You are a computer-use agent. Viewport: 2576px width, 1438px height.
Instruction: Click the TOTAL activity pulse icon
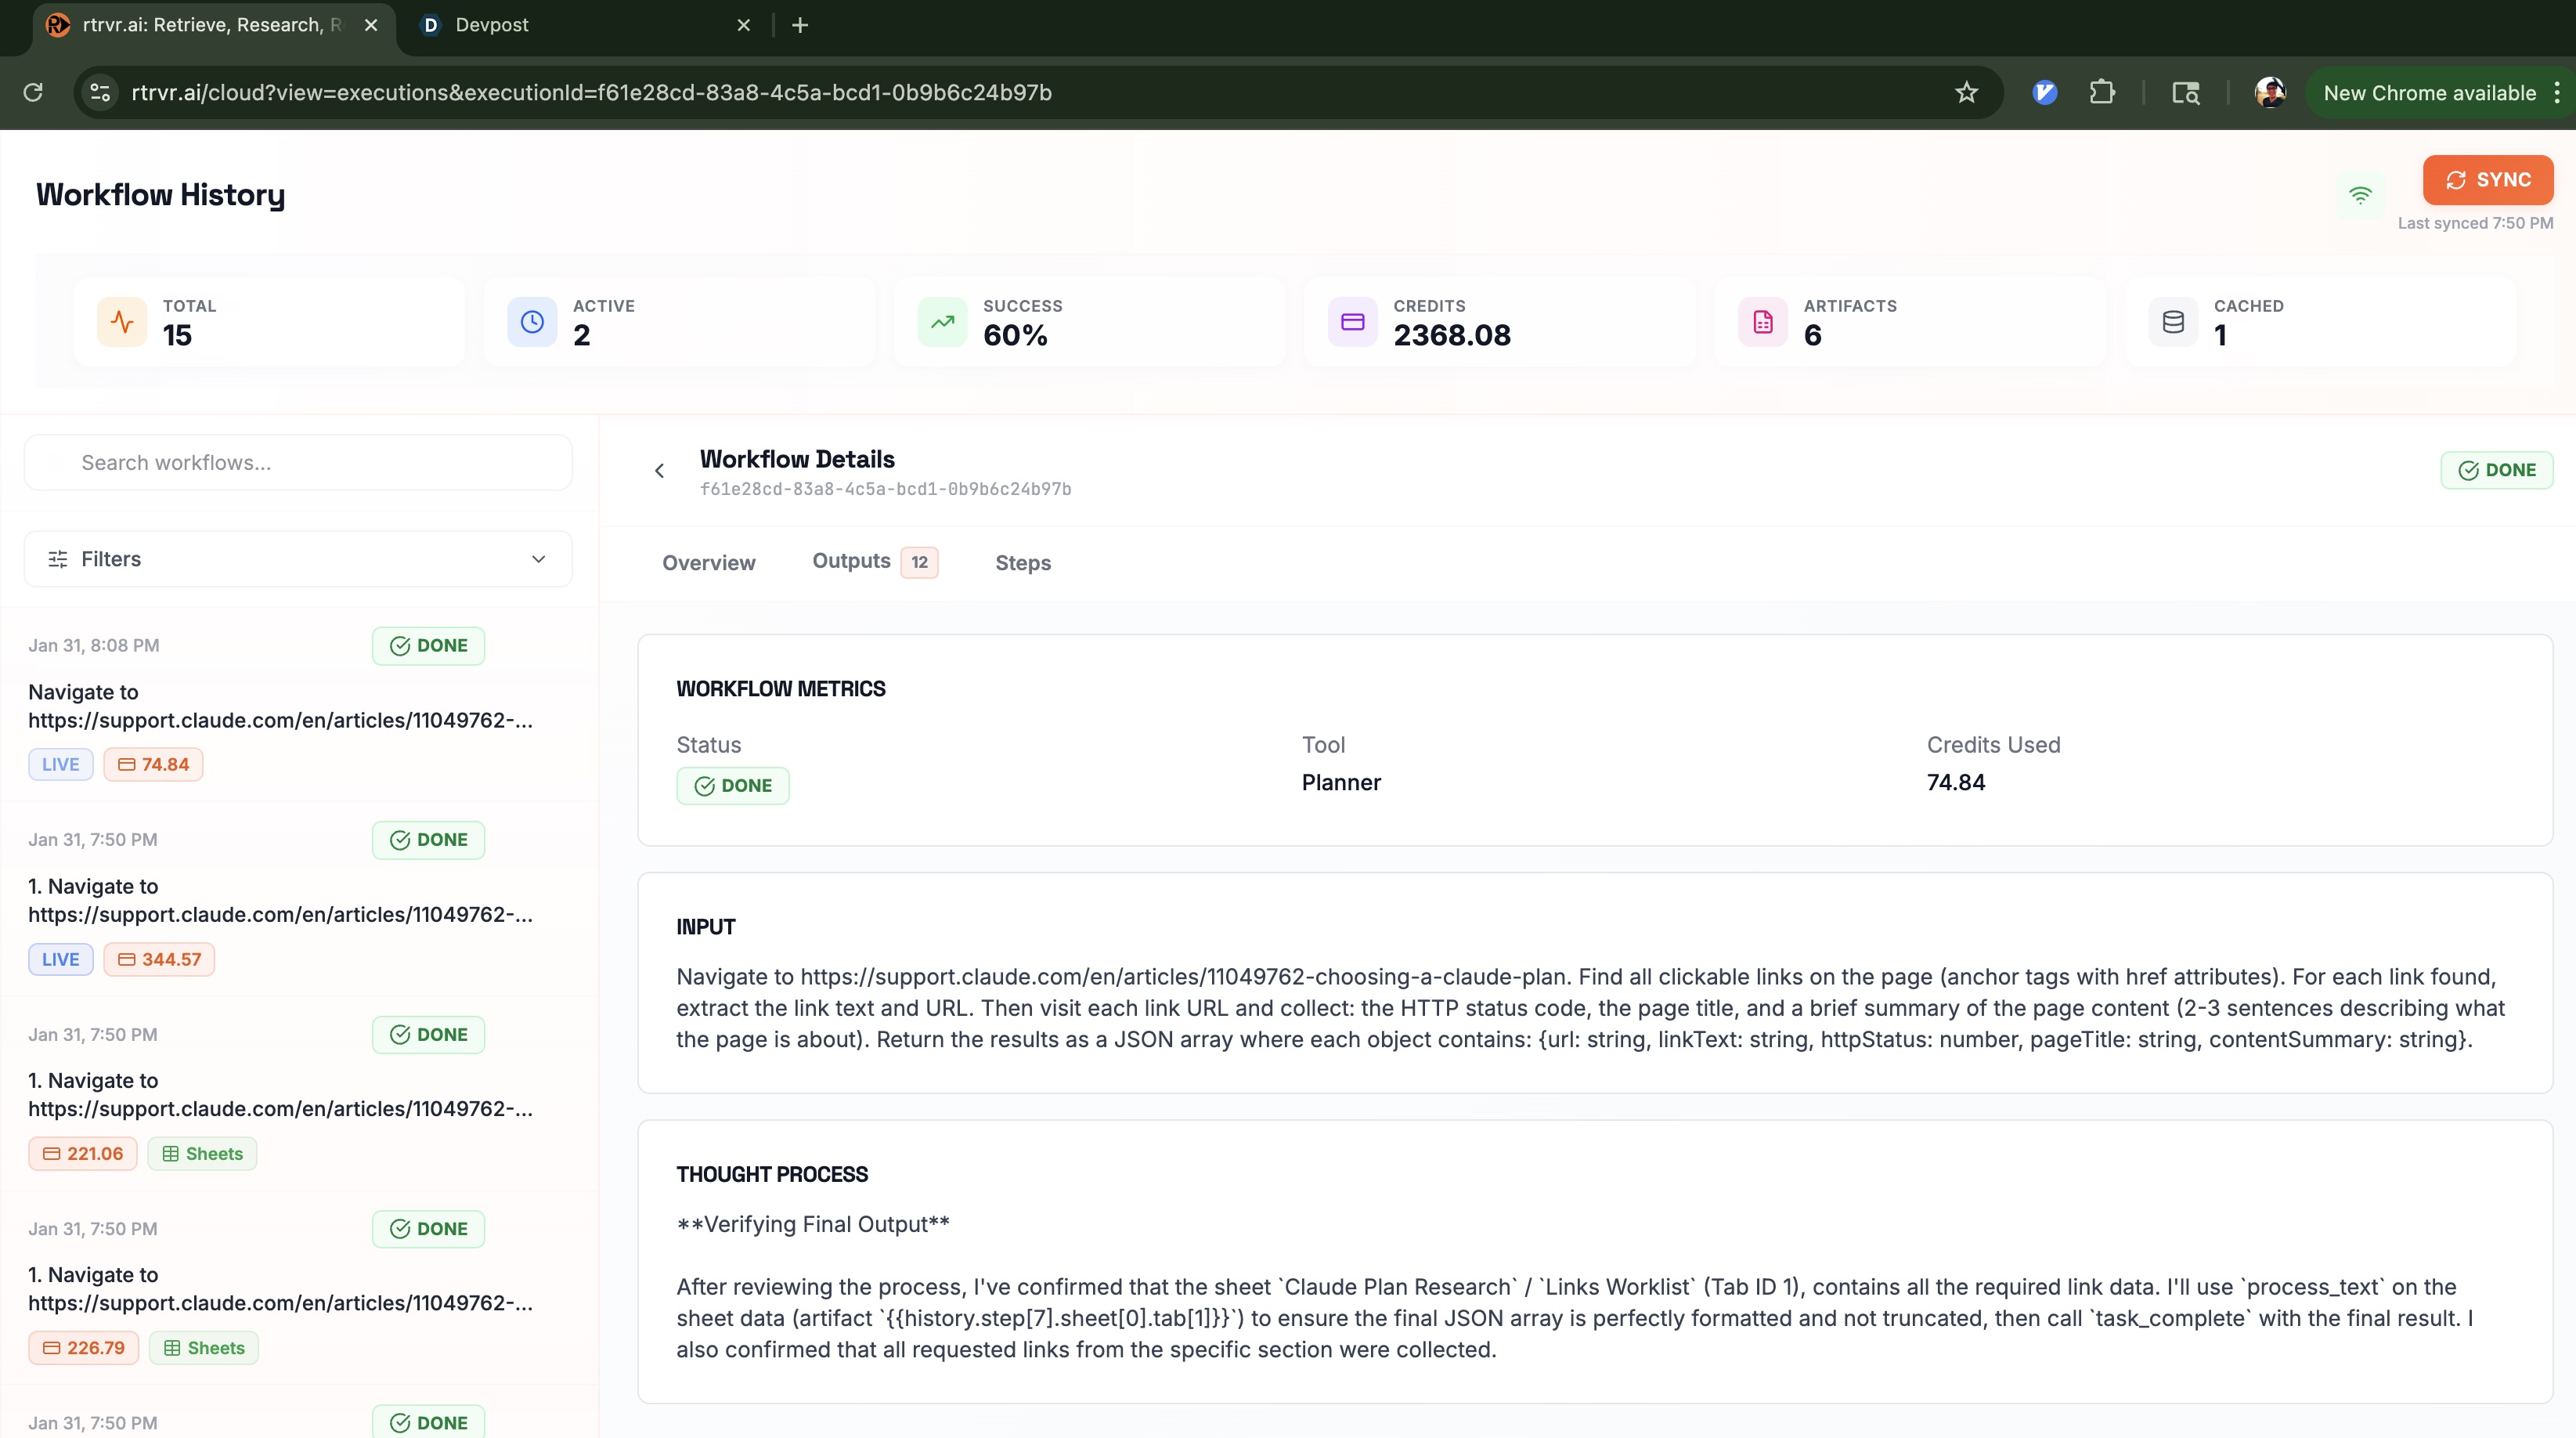[x=122, y=322]
